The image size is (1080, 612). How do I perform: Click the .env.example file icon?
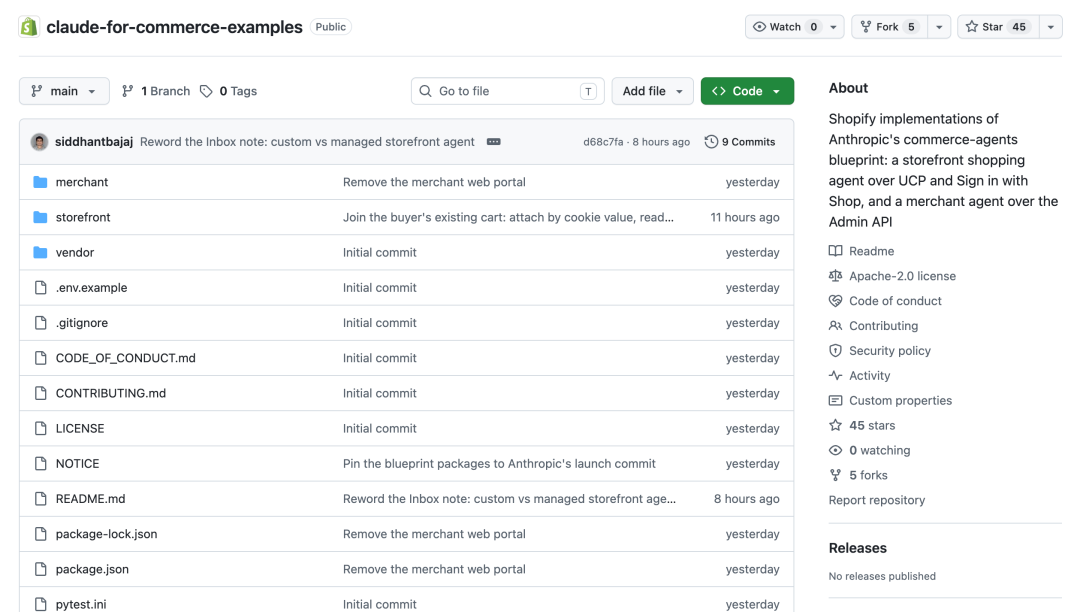tap(41, 287)
